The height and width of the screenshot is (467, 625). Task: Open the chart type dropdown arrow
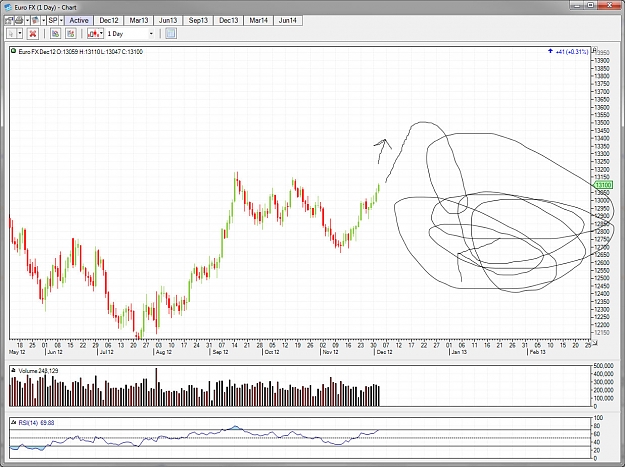[102, 33]
